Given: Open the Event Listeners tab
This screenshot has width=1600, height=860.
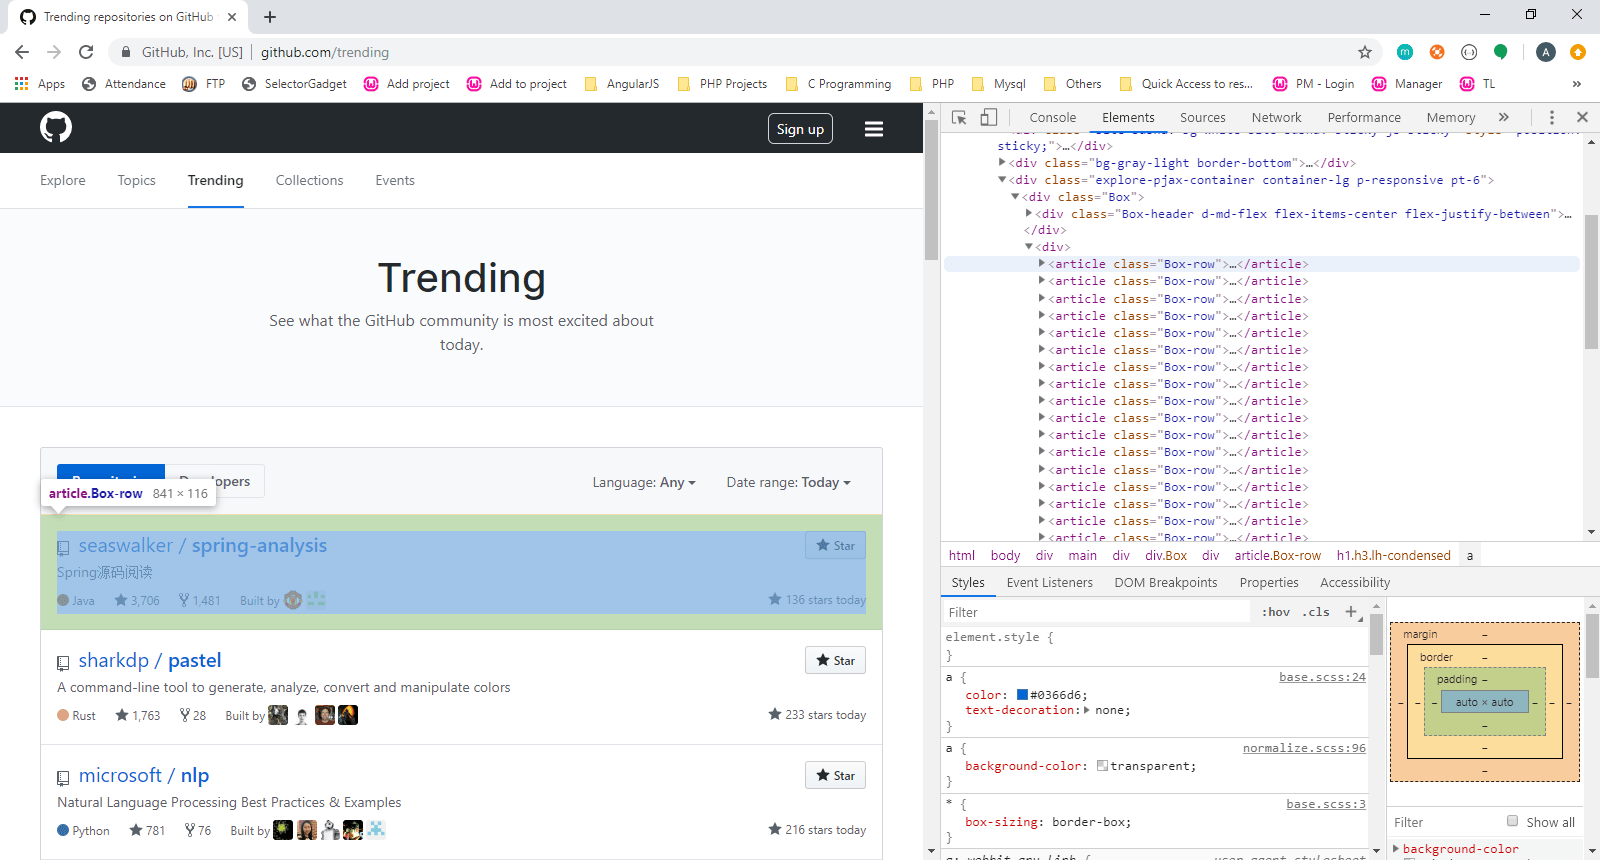Looking at the screenshot, I should 1050,582.
